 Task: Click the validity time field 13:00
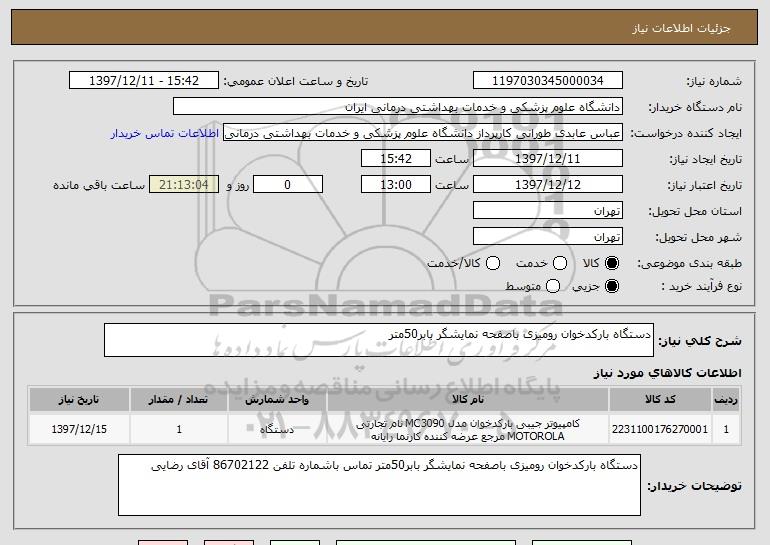tap(396, 185)
